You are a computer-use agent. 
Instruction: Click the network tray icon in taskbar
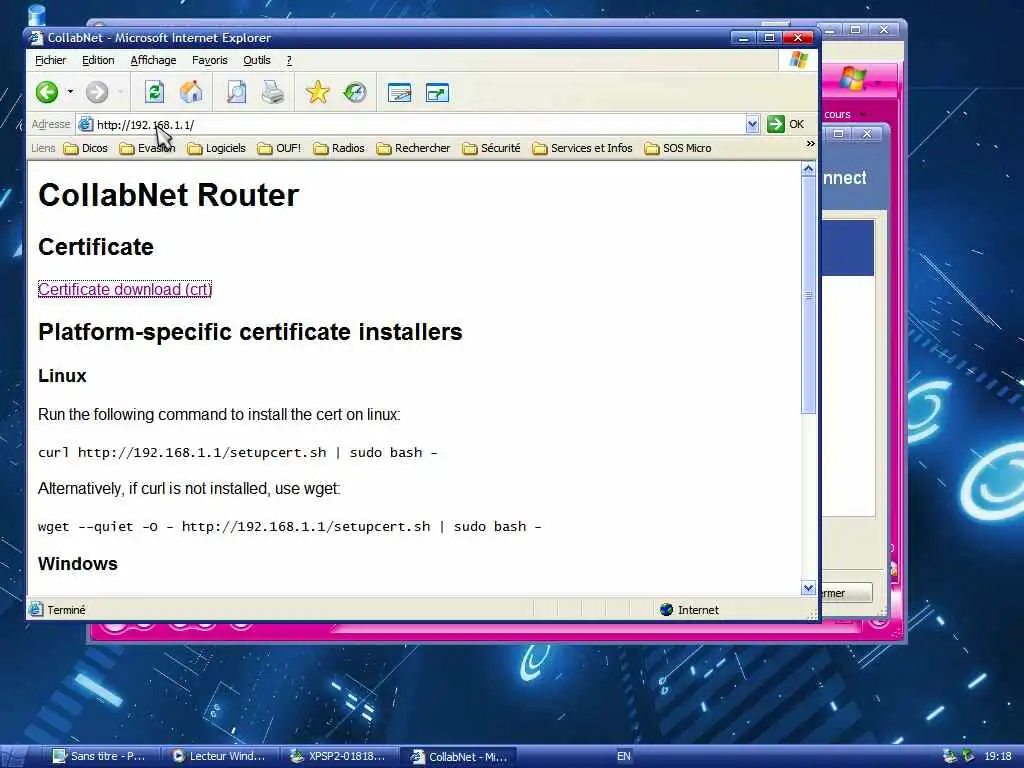coord(950,756)
